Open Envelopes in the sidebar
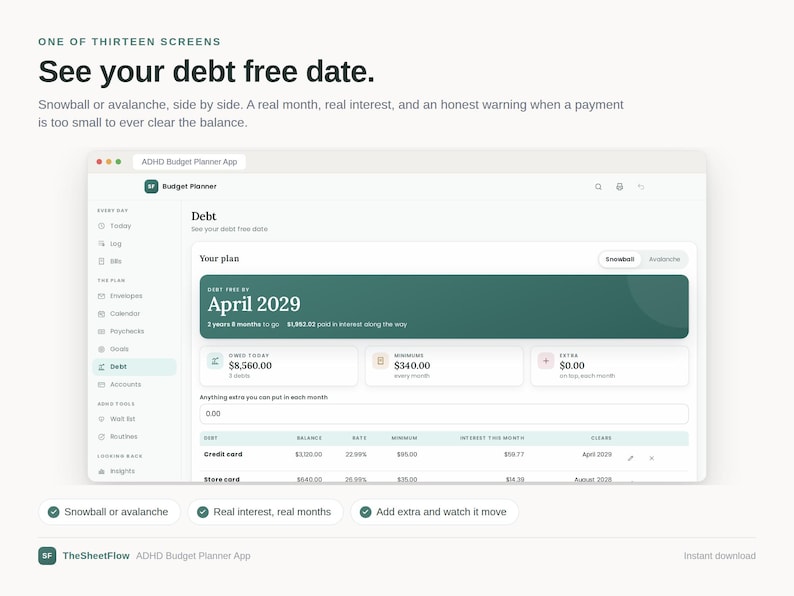794x596 pixels. pyautogui.click(x=134, y=296)
